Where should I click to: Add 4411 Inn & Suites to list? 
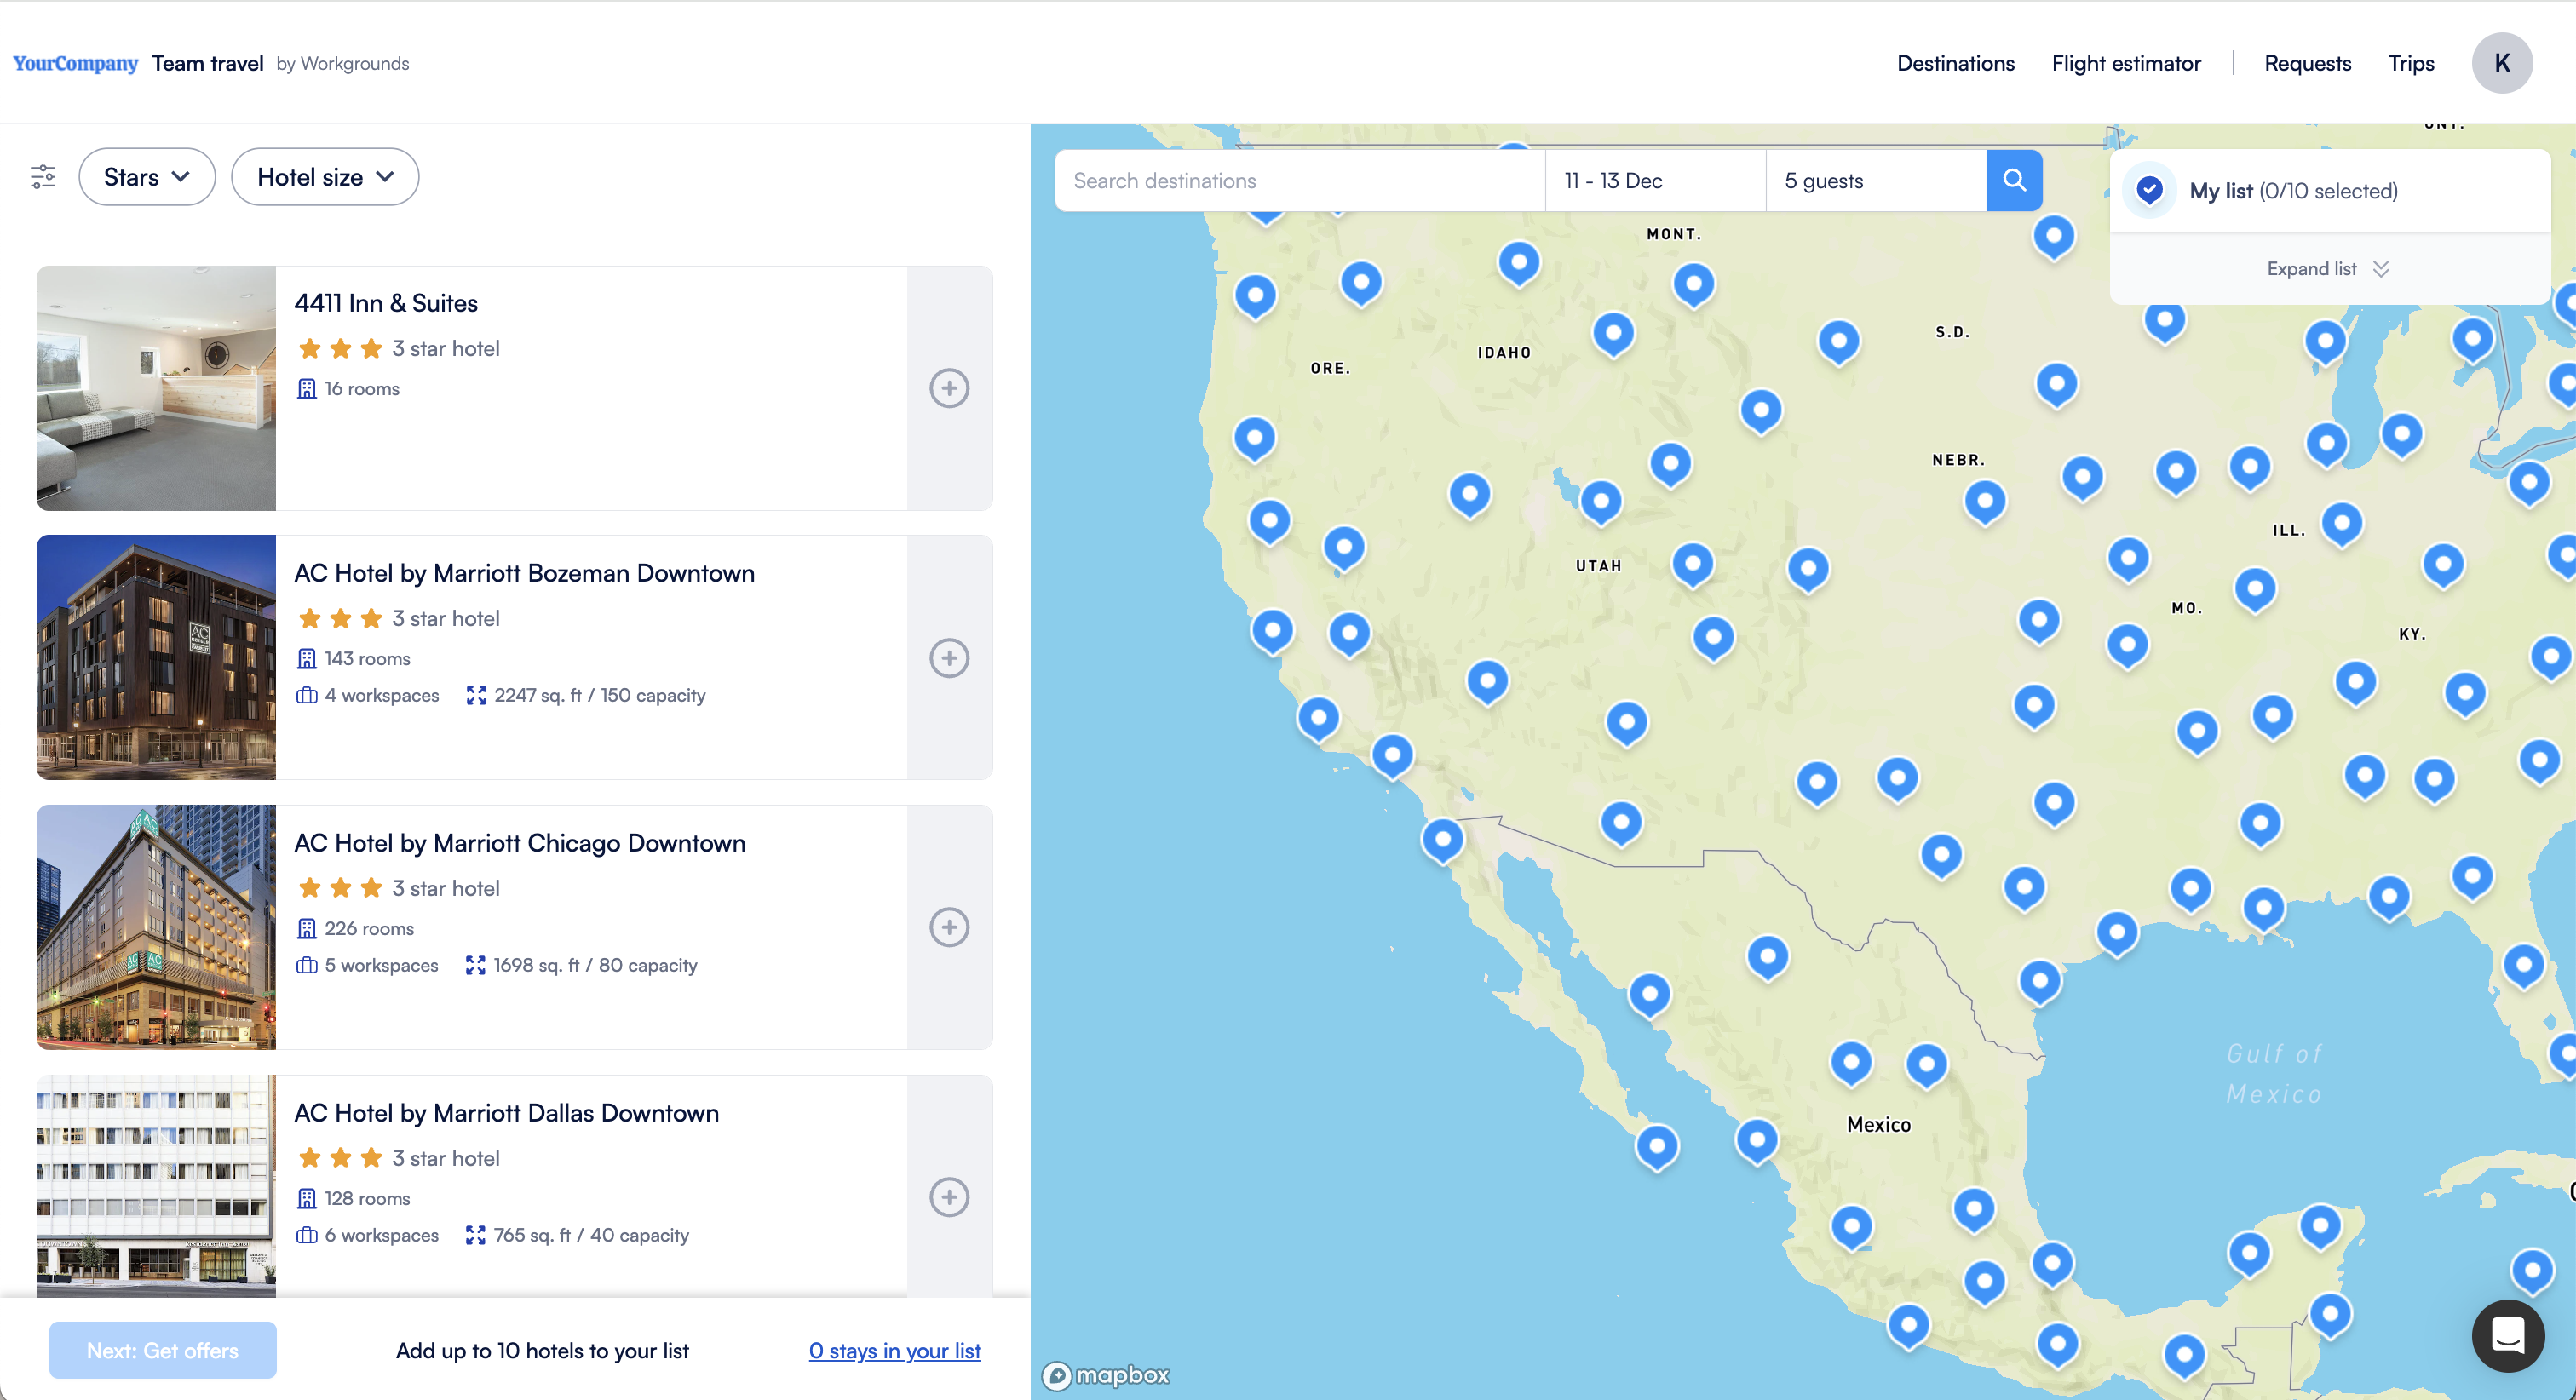[x=949, y=388]
